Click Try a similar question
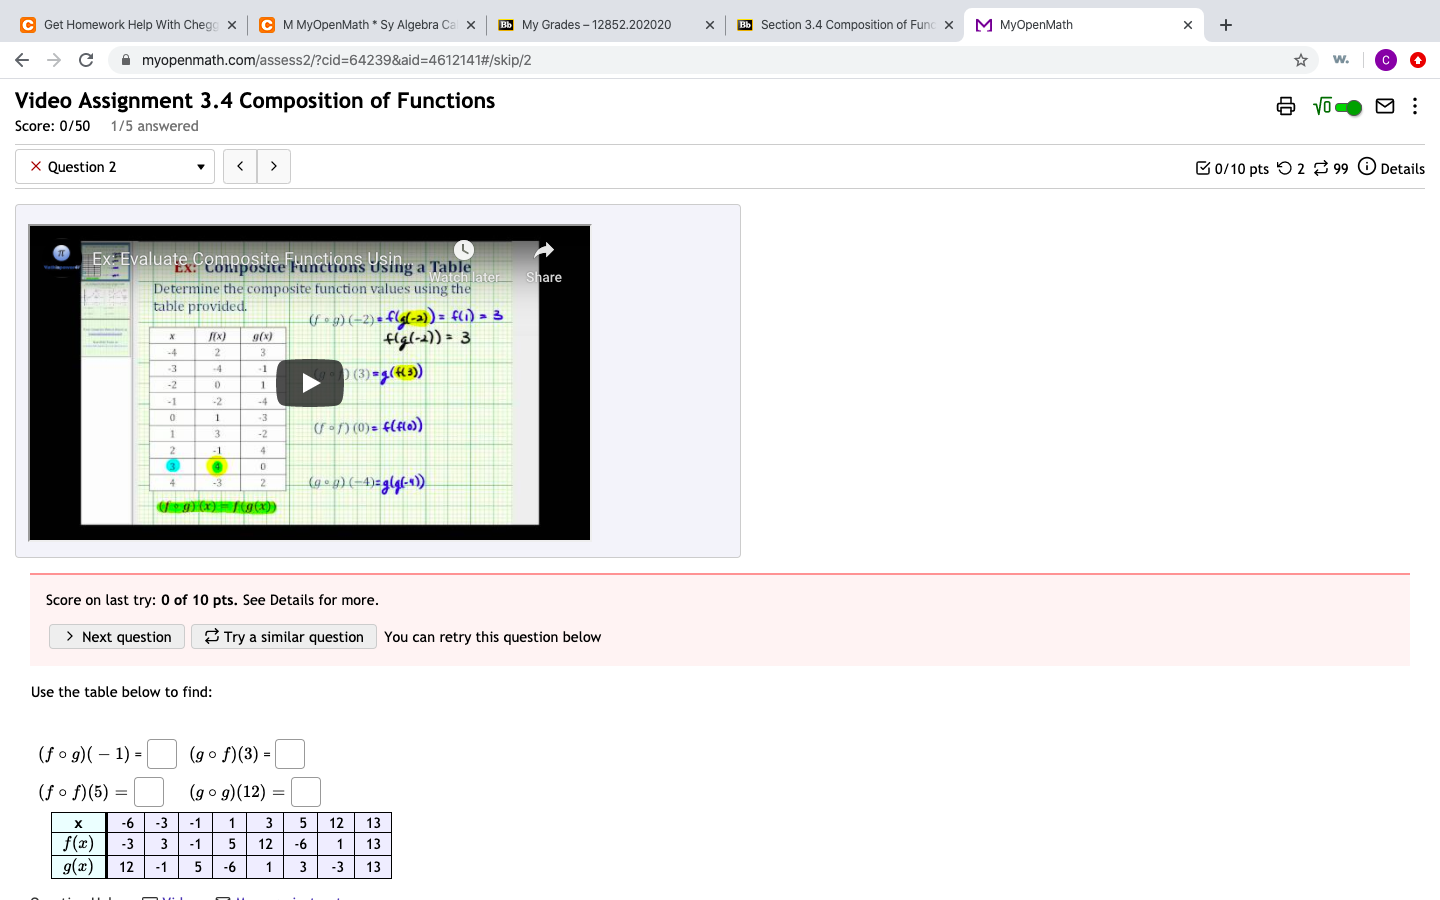The width and height of the screenshot is (1440, 900). (x=283, y=636)
